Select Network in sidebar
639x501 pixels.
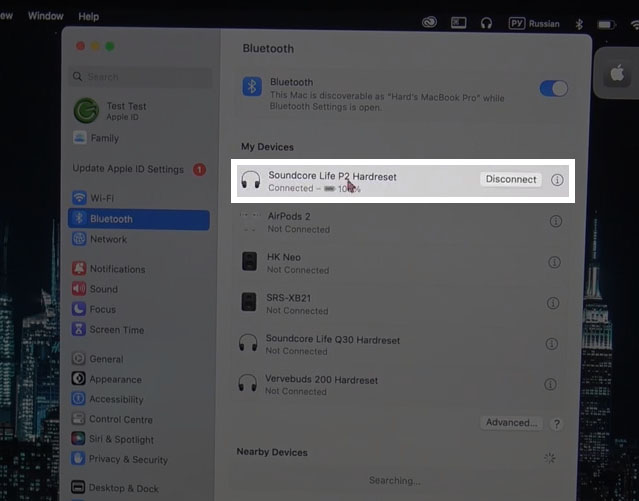click(99, 239)
